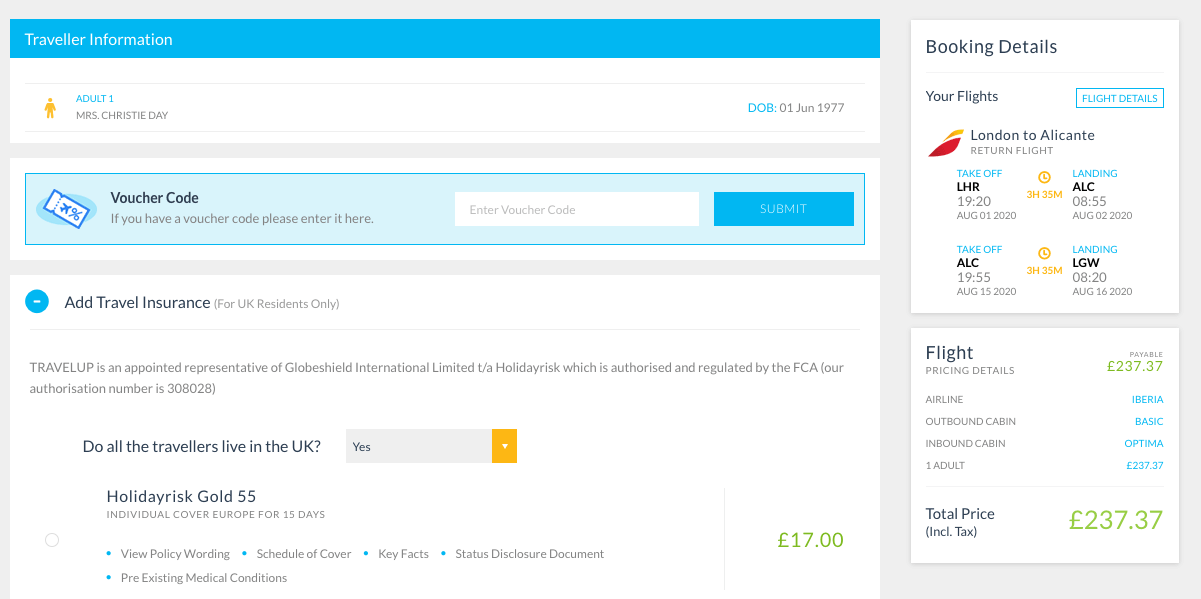This screenshot has height=599, width=1201.
Task: Open View Policy Wording link
Action: click(175, 554)
